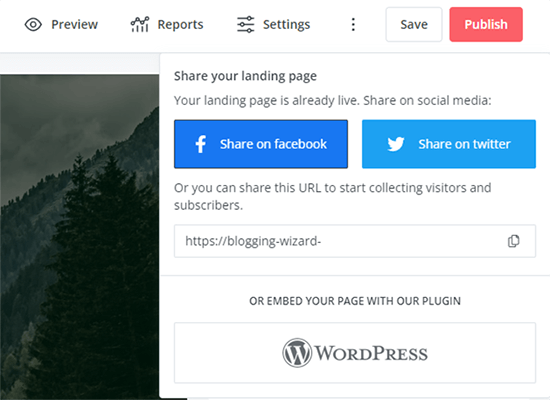Click the red Publish button
Viewport: 550px width, 400px height.
[x=486, y=25]
